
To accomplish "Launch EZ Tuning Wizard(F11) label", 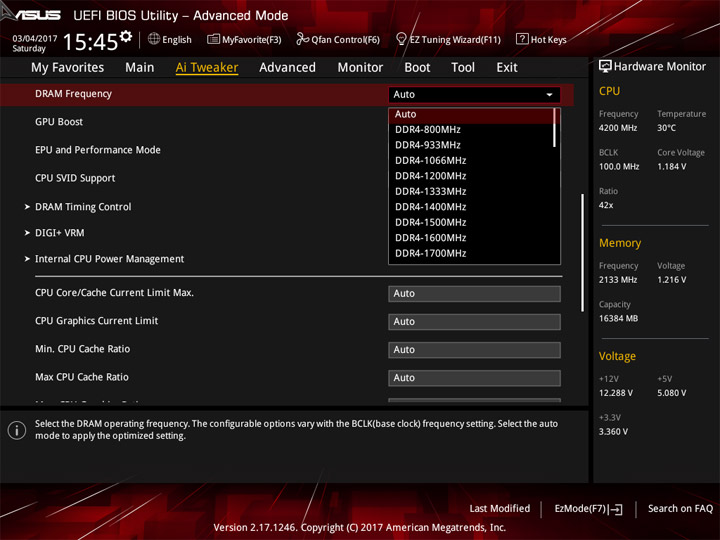I will click(455, 40).
